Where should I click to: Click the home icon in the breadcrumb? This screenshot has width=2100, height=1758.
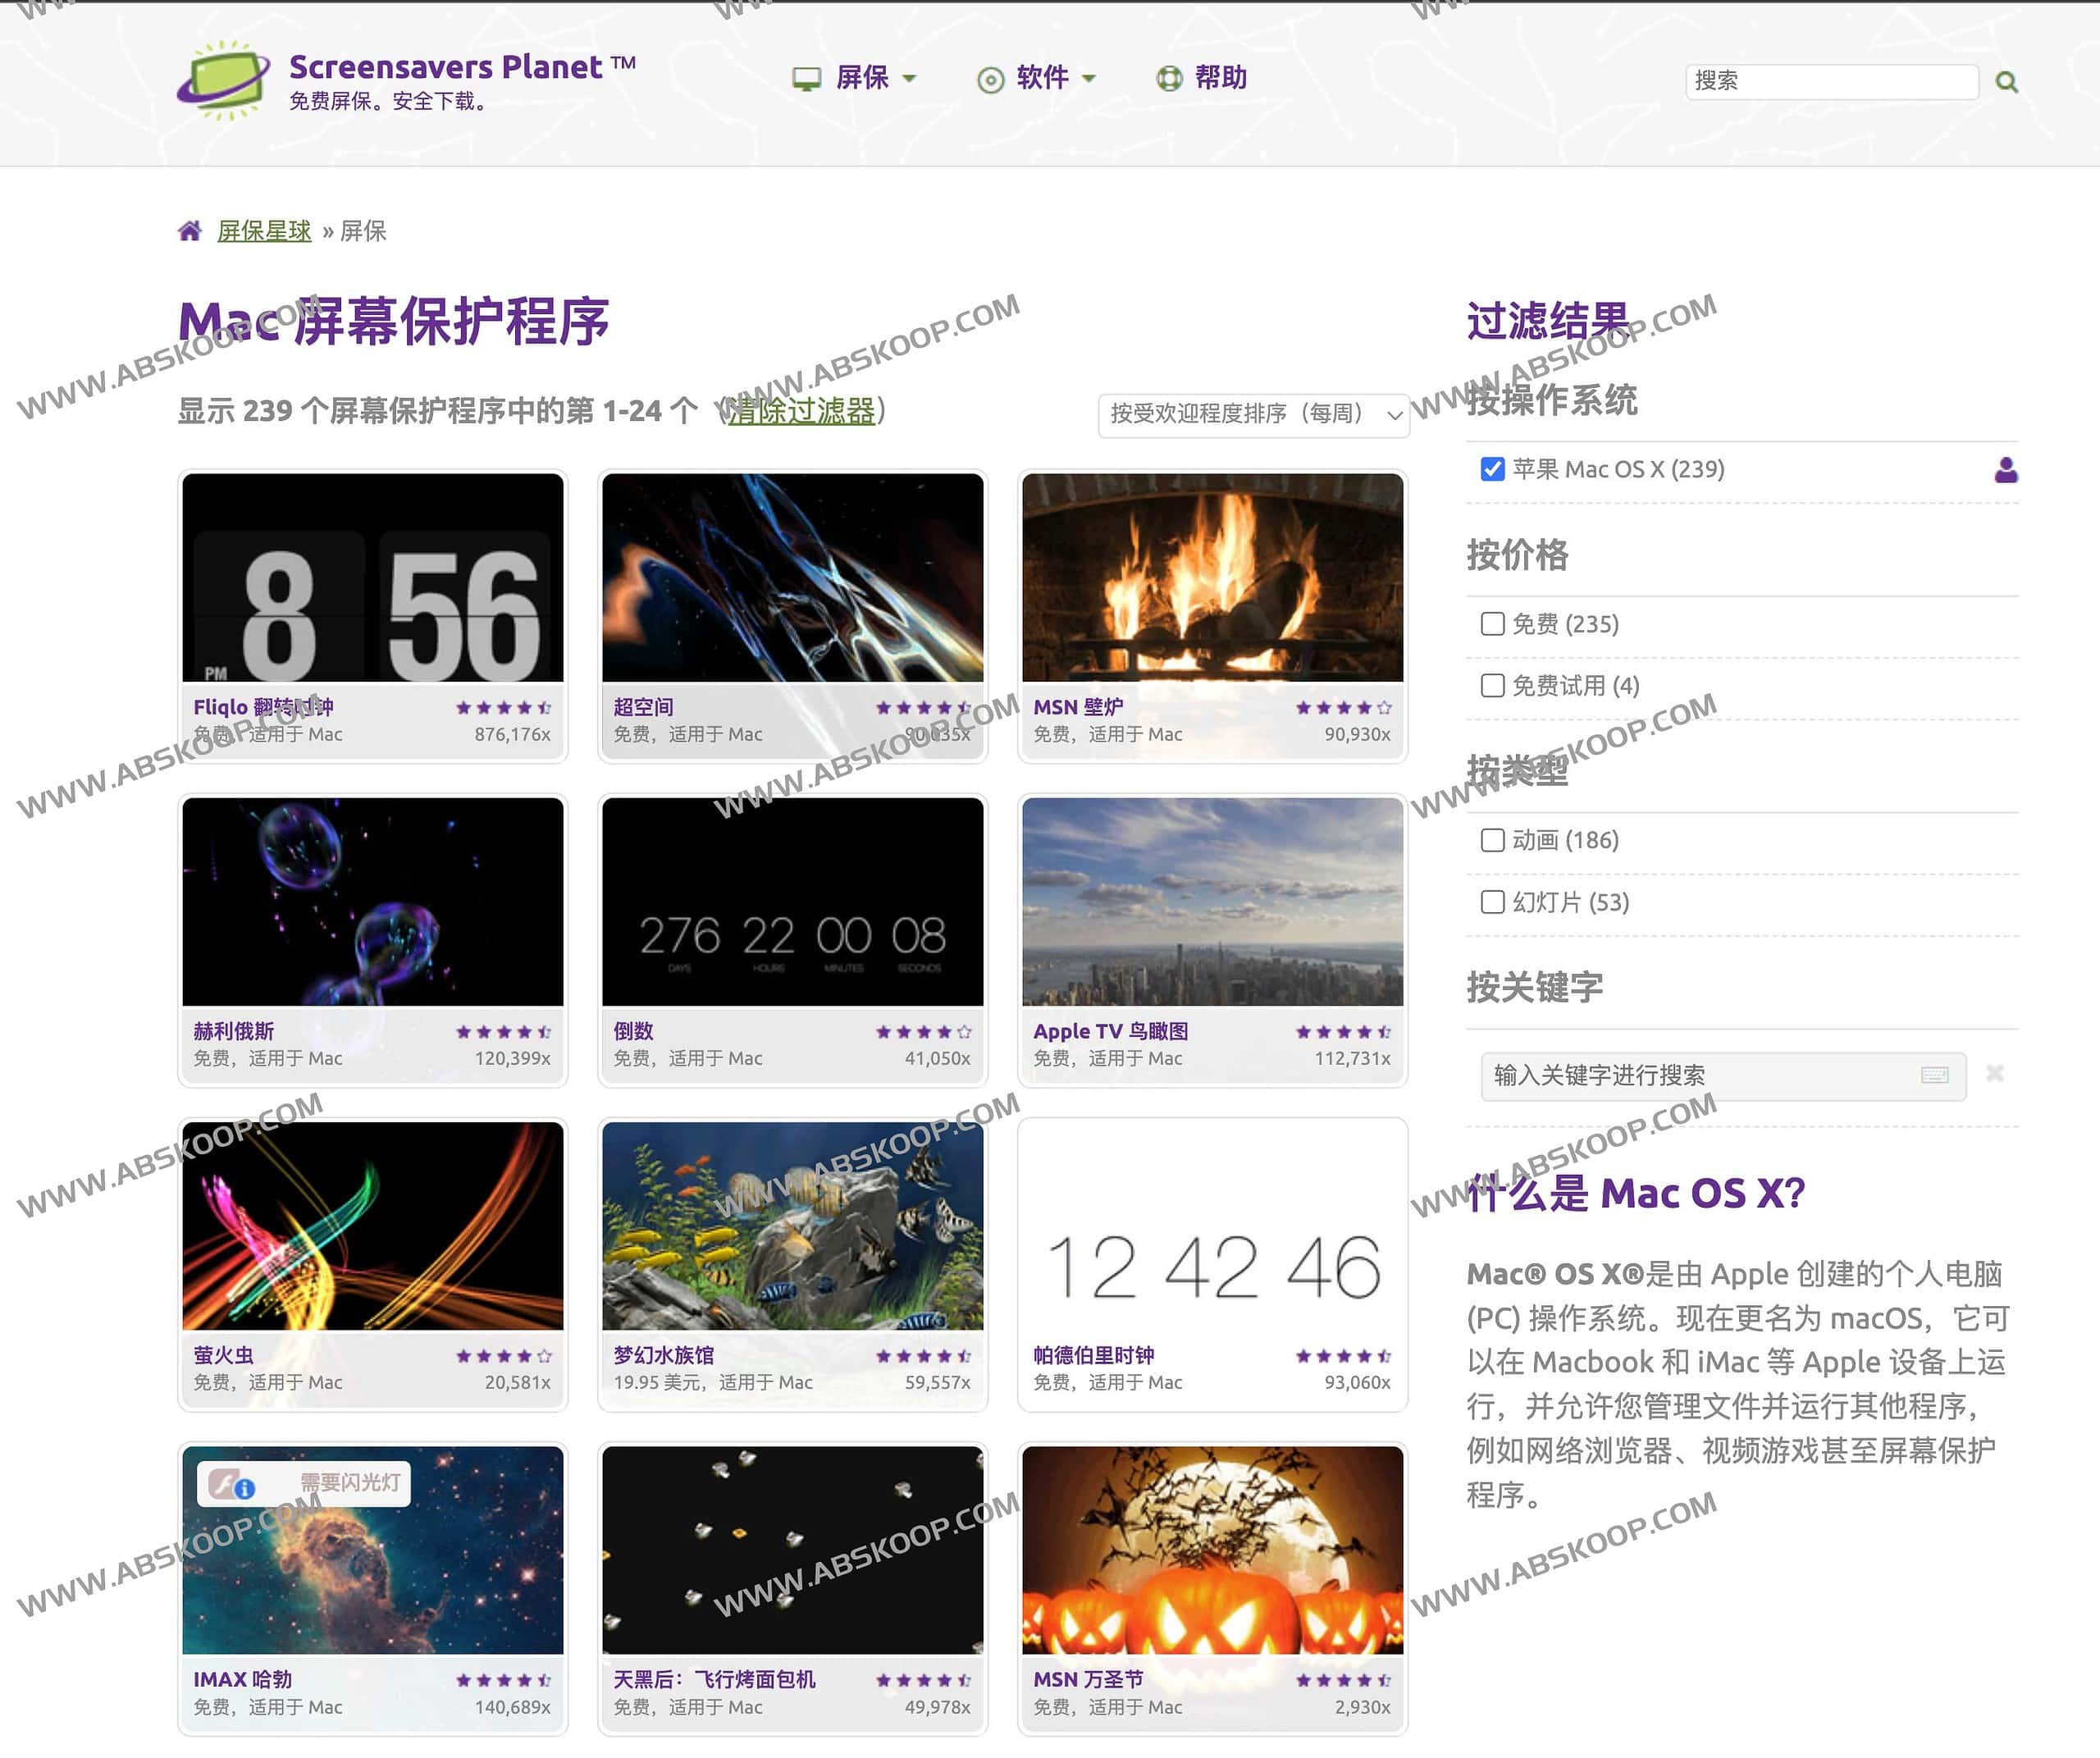(x=190, y=230)
